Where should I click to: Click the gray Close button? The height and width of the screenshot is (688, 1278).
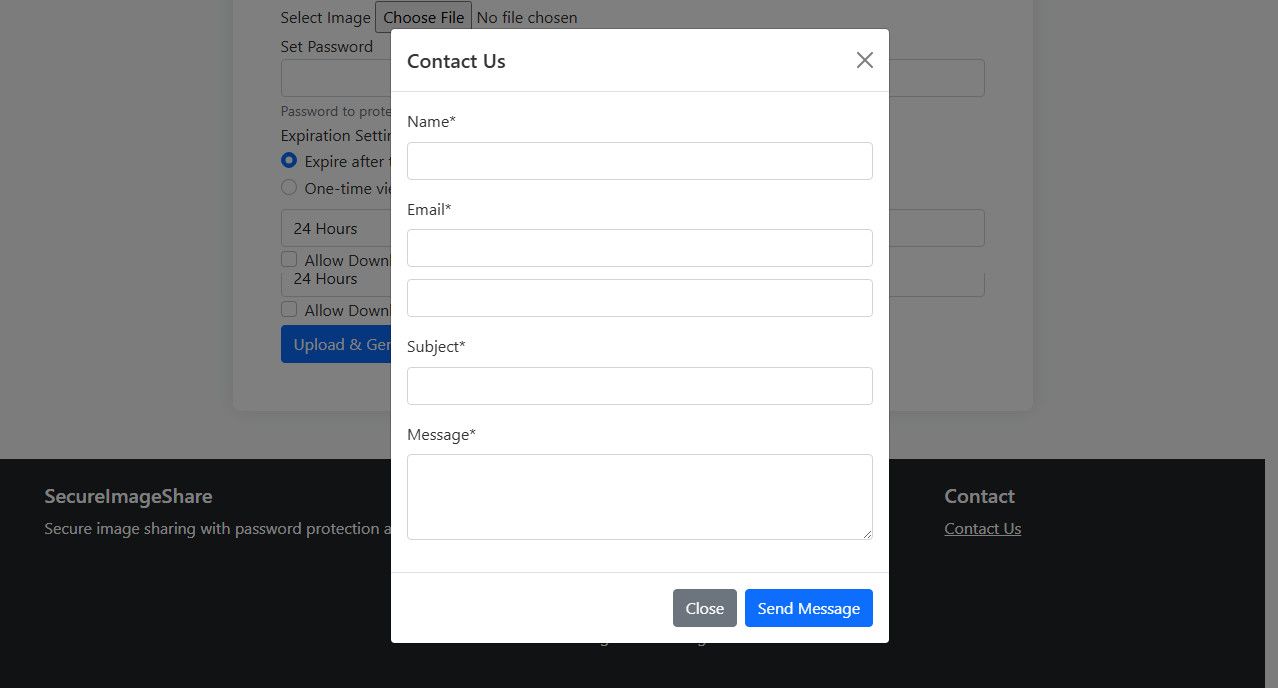tap(704, 608)
